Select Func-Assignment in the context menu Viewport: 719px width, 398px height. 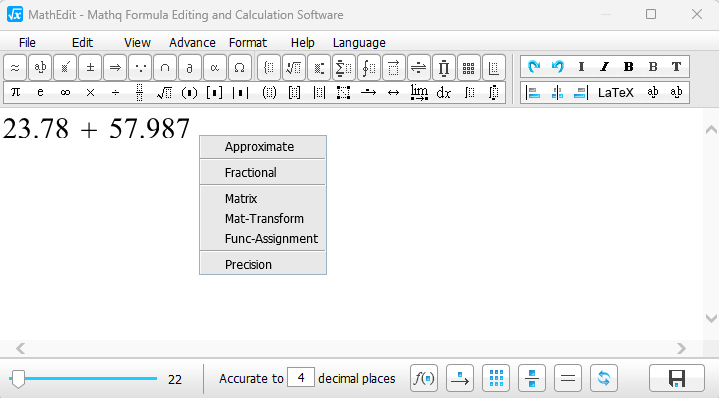263,239
